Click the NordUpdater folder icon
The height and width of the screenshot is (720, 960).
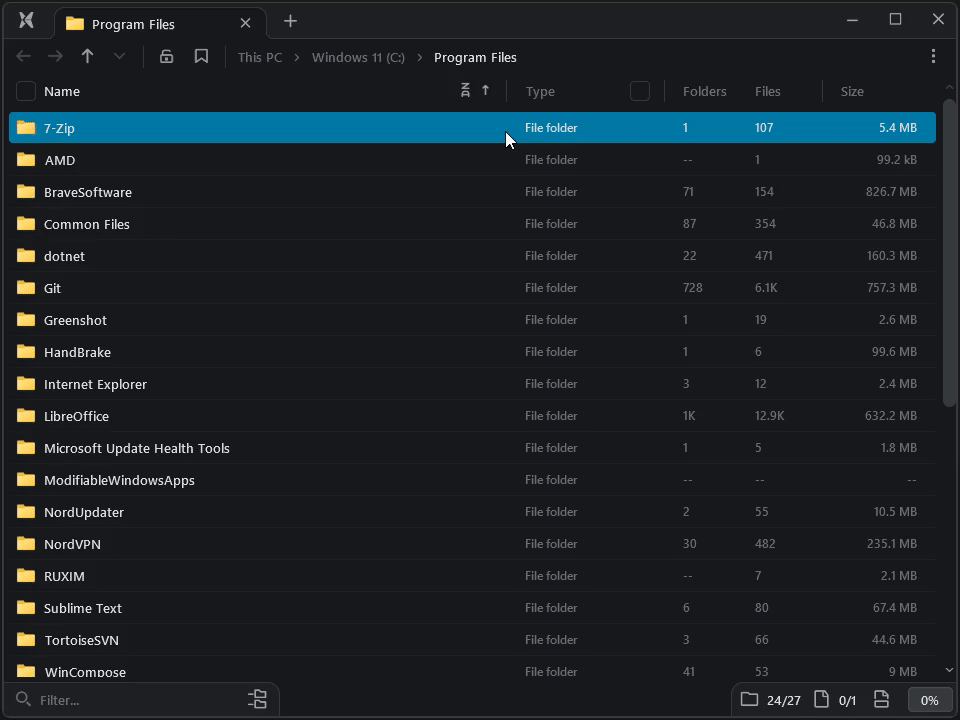[x=26, y=512]
